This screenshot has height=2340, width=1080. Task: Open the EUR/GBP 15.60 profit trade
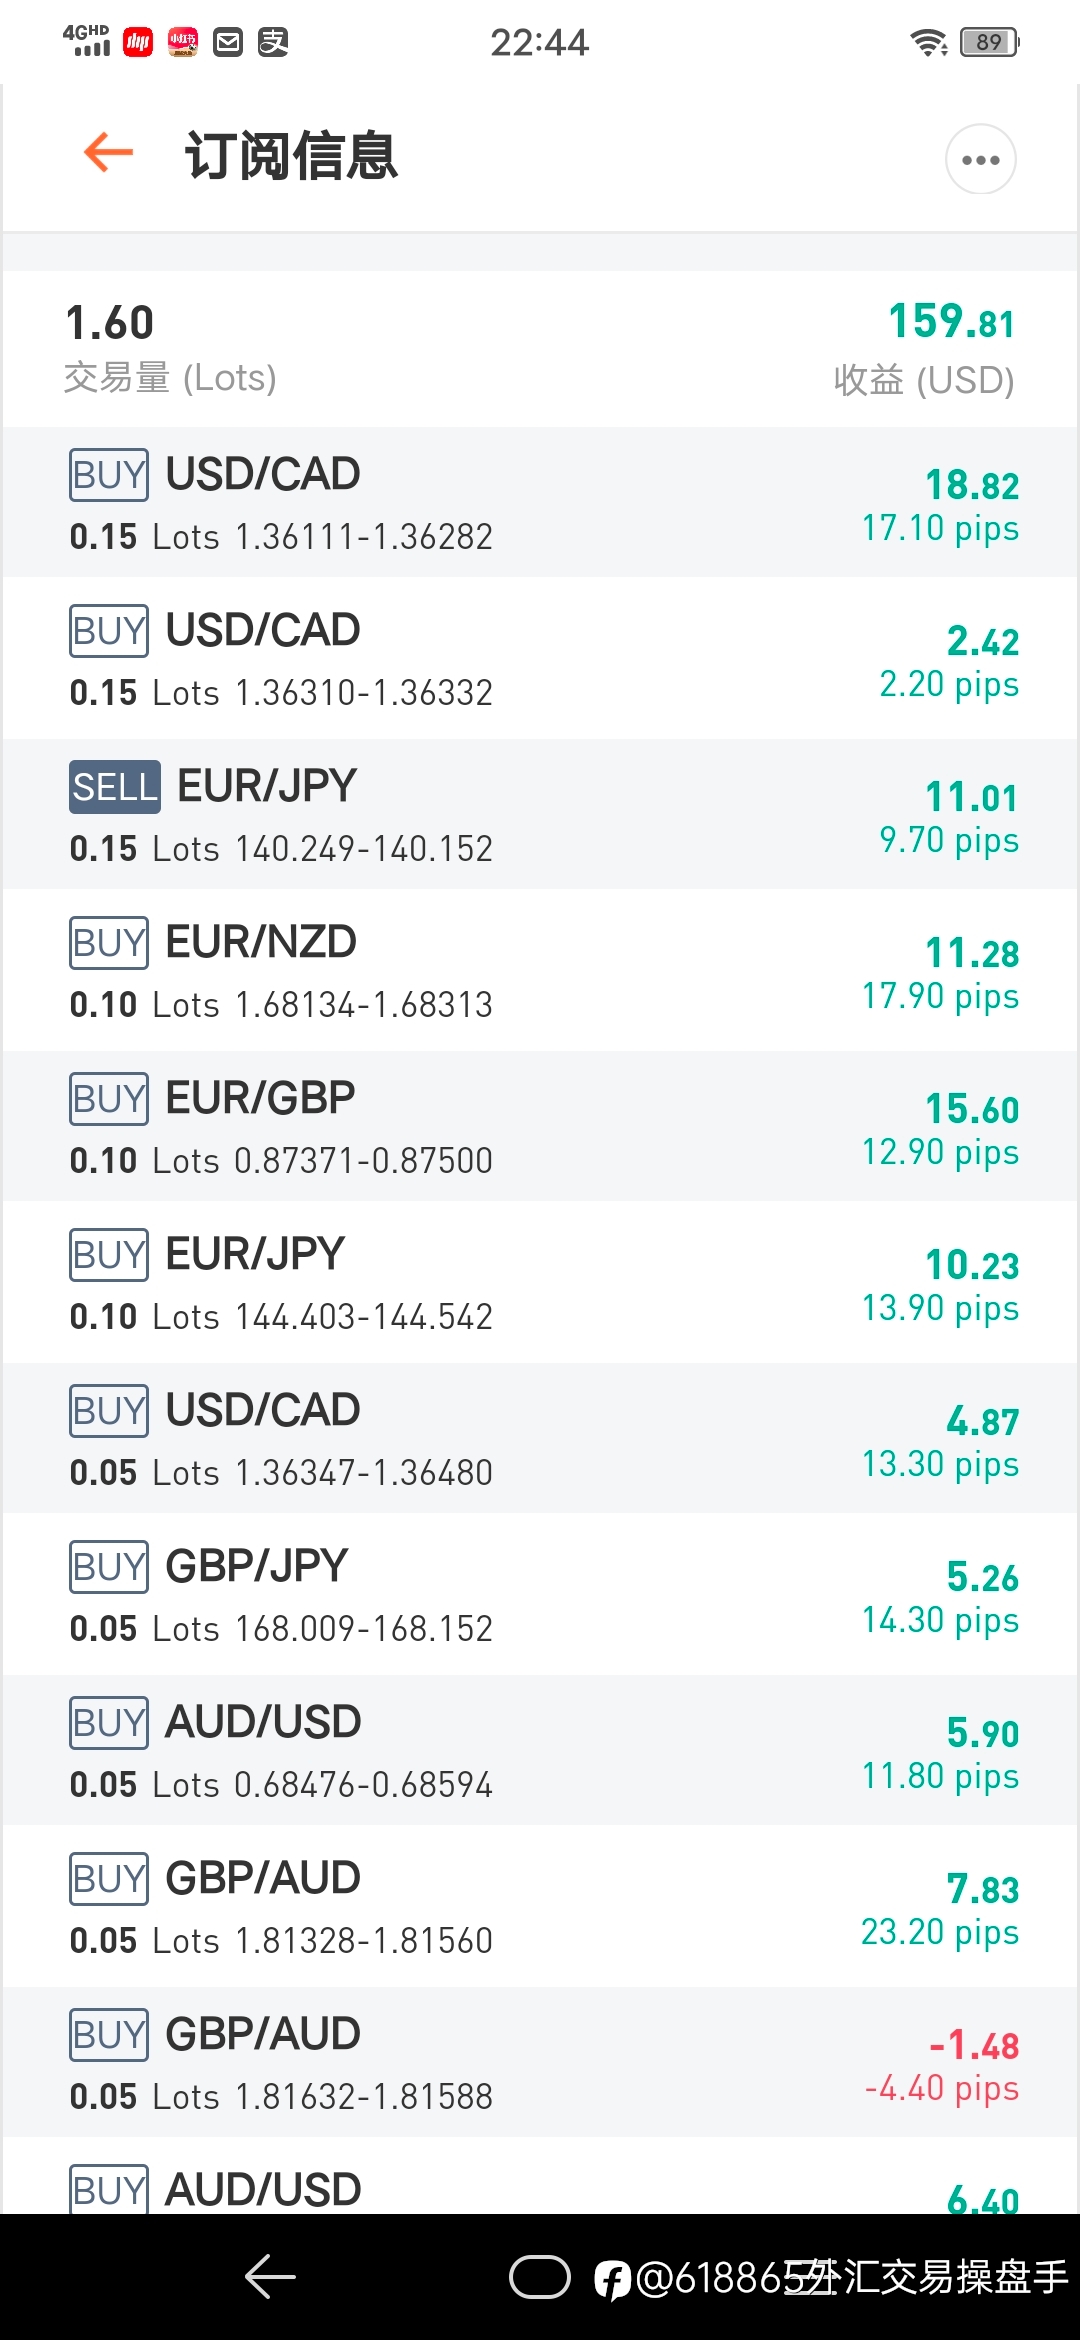[540, 1127]
